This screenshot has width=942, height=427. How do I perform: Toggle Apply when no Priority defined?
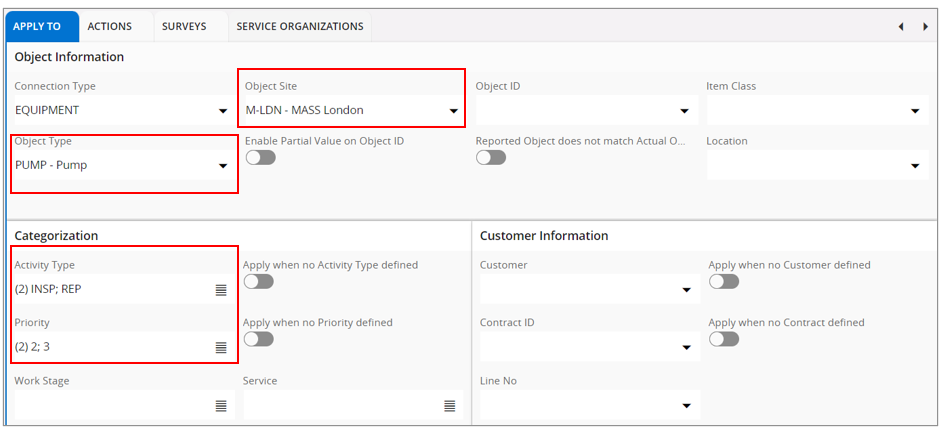tap(258, 339)
